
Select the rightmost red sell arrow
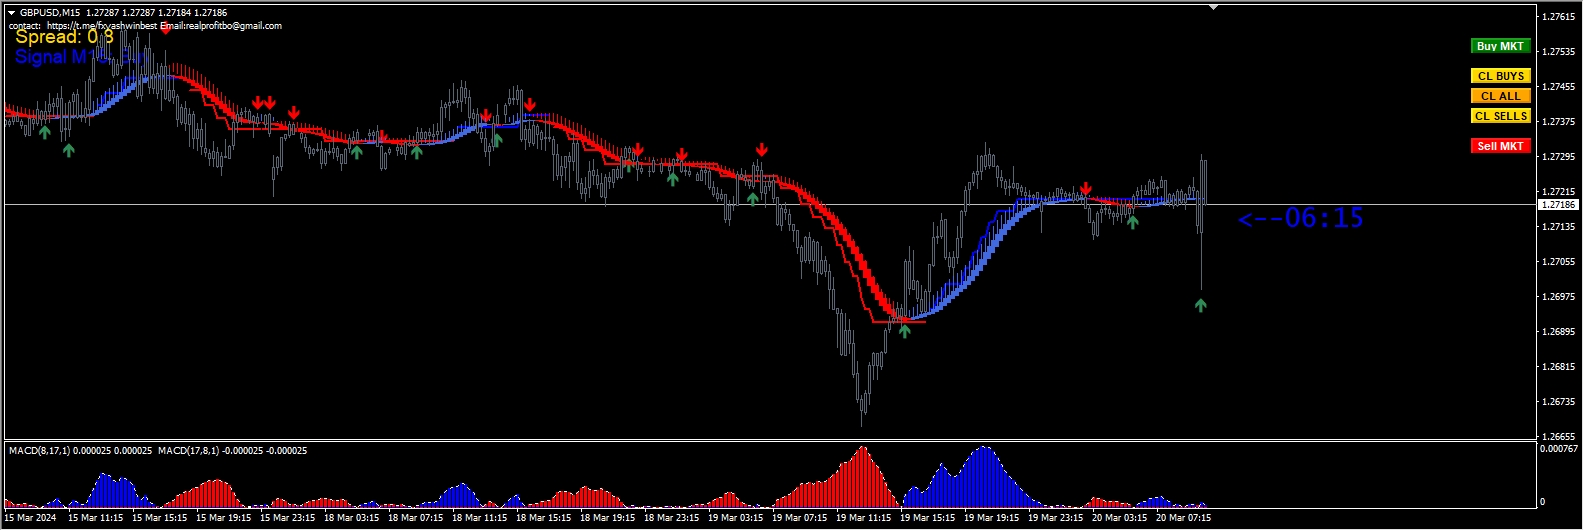click(x=1086, y=189)
